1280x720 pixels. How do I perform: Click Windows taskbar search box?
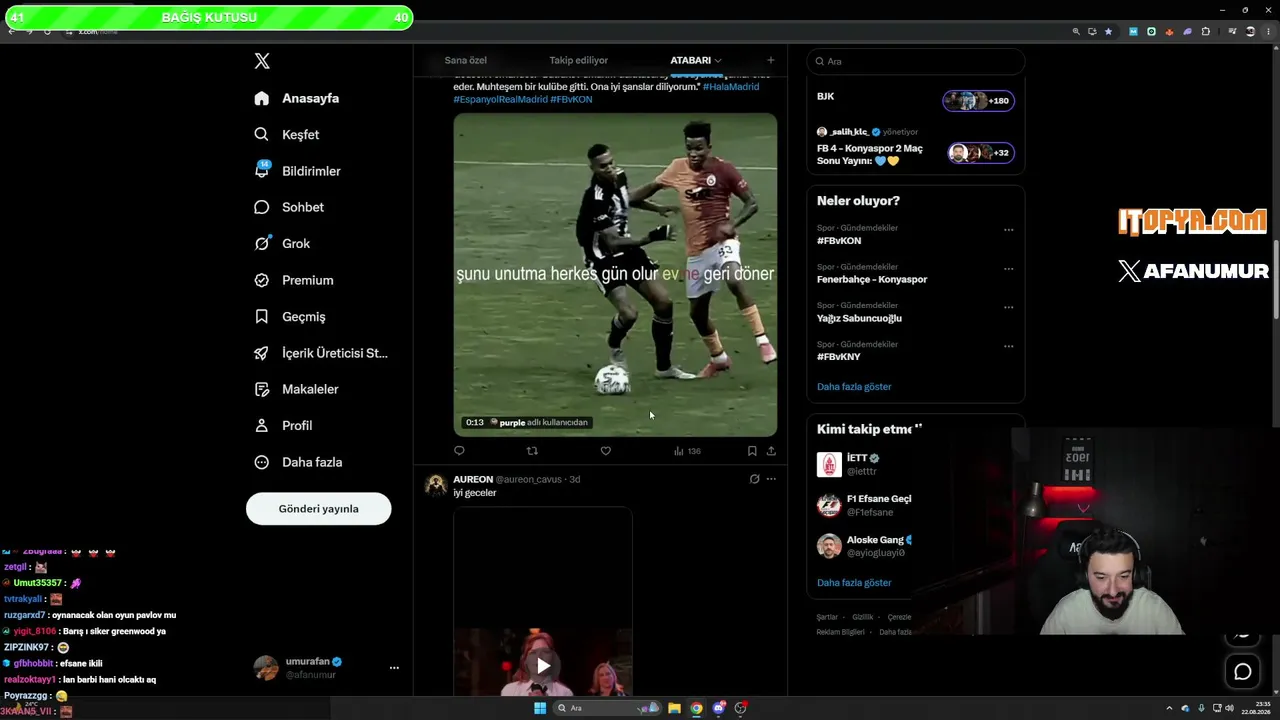(608, 708)
